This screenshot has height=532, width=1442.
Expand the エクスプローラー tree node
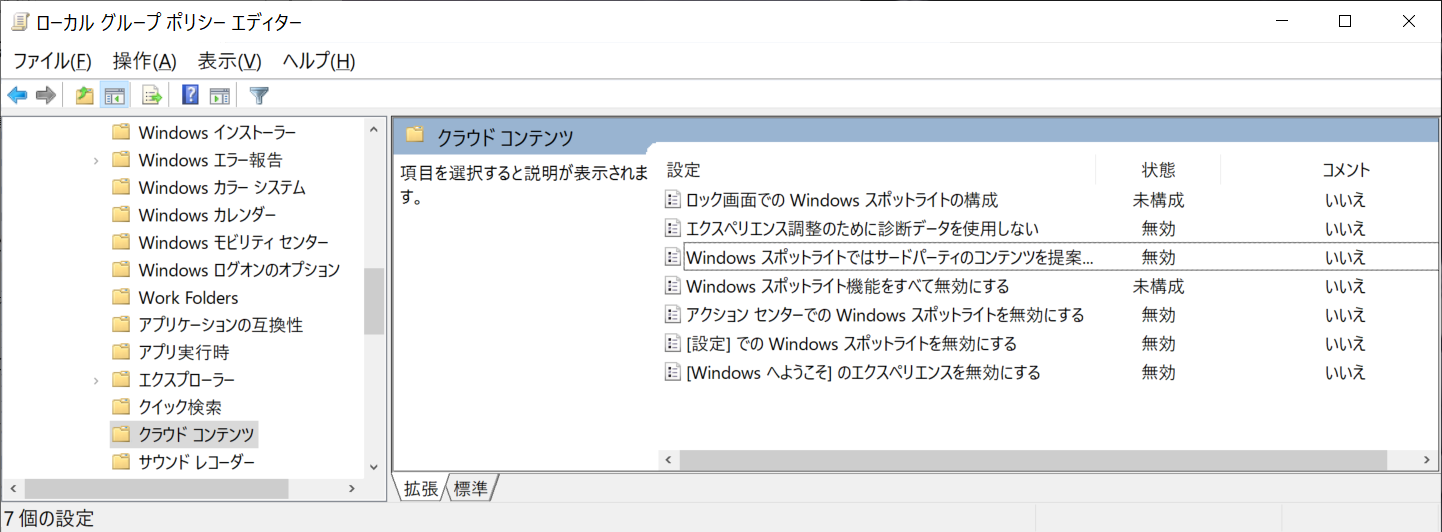[96, 380]
